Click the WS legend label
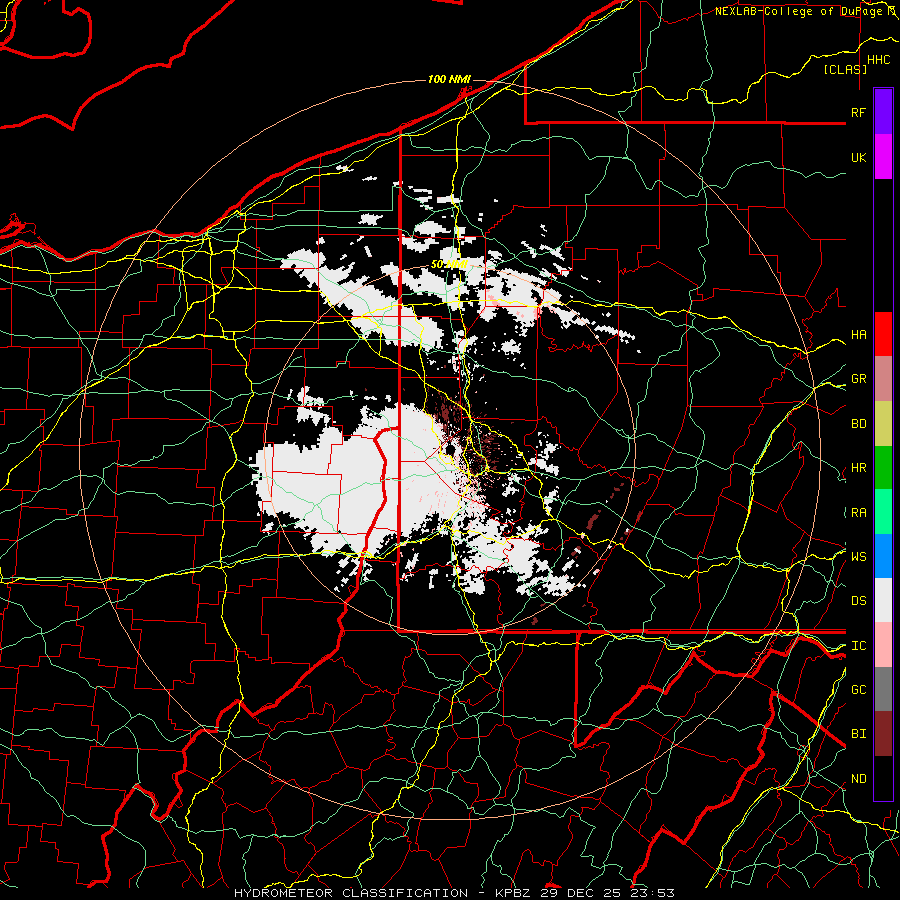The width and height of the screenshot is (900, 900). point(858,556)
